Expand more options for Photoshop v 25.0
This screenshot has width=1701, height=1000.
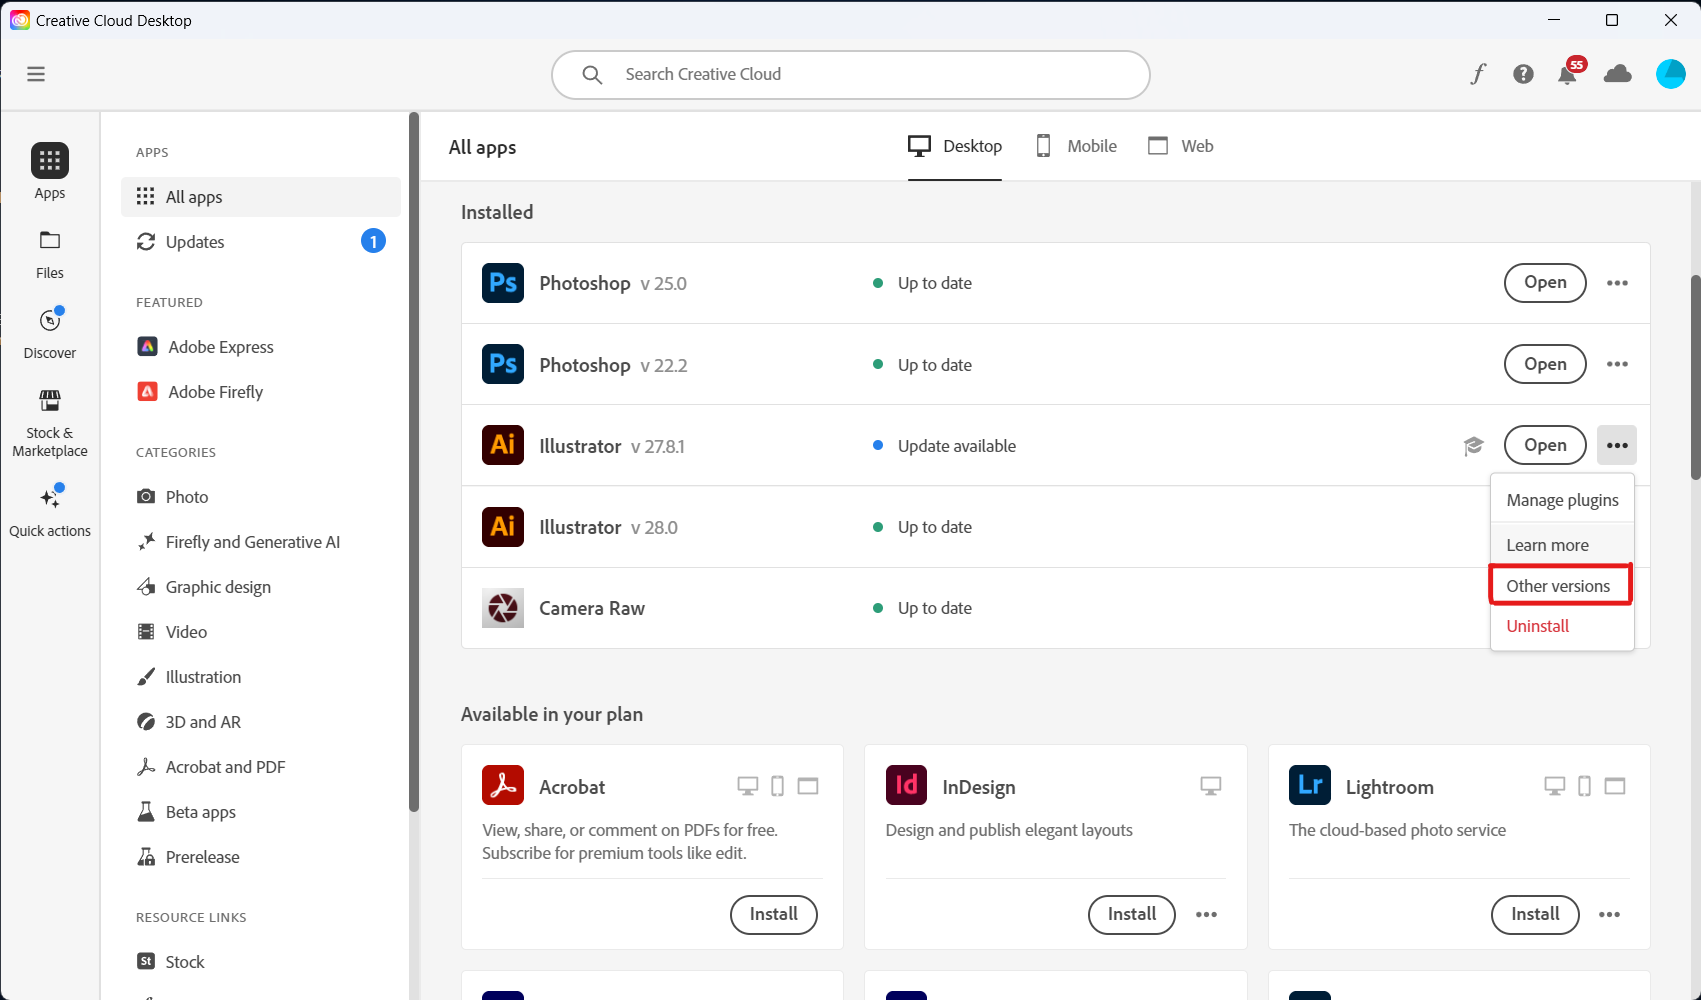tap(1617, 283)
